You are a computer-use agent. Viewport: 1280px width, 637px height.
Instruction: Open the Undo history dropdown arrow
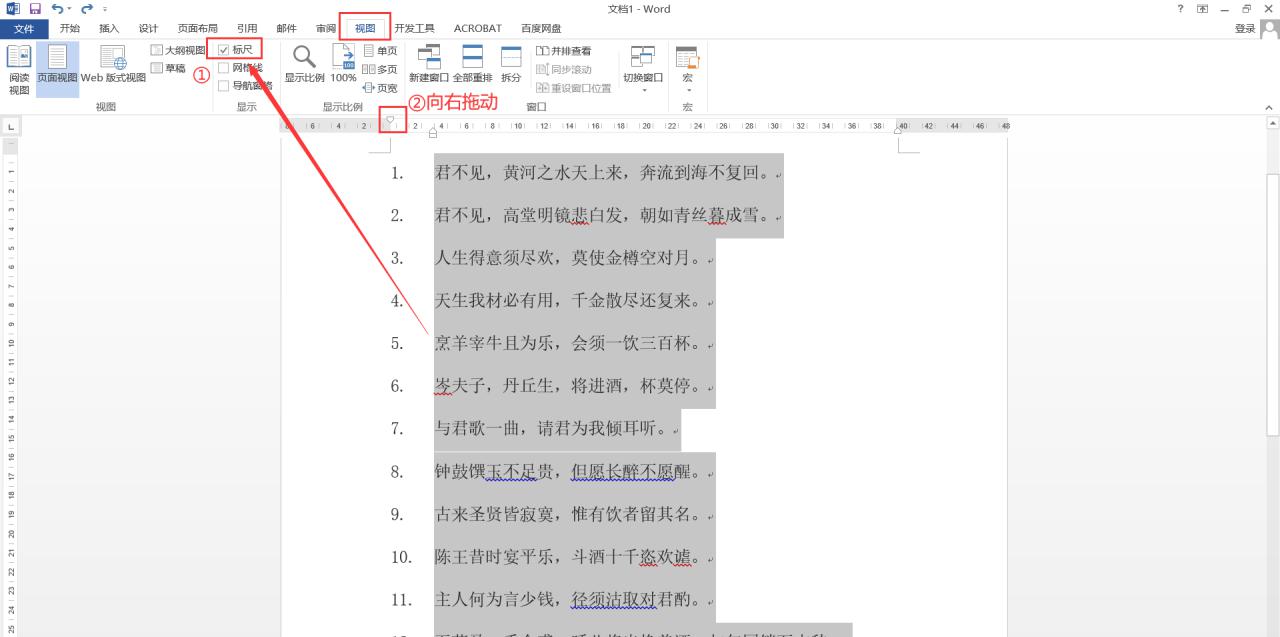pos(68,10)
